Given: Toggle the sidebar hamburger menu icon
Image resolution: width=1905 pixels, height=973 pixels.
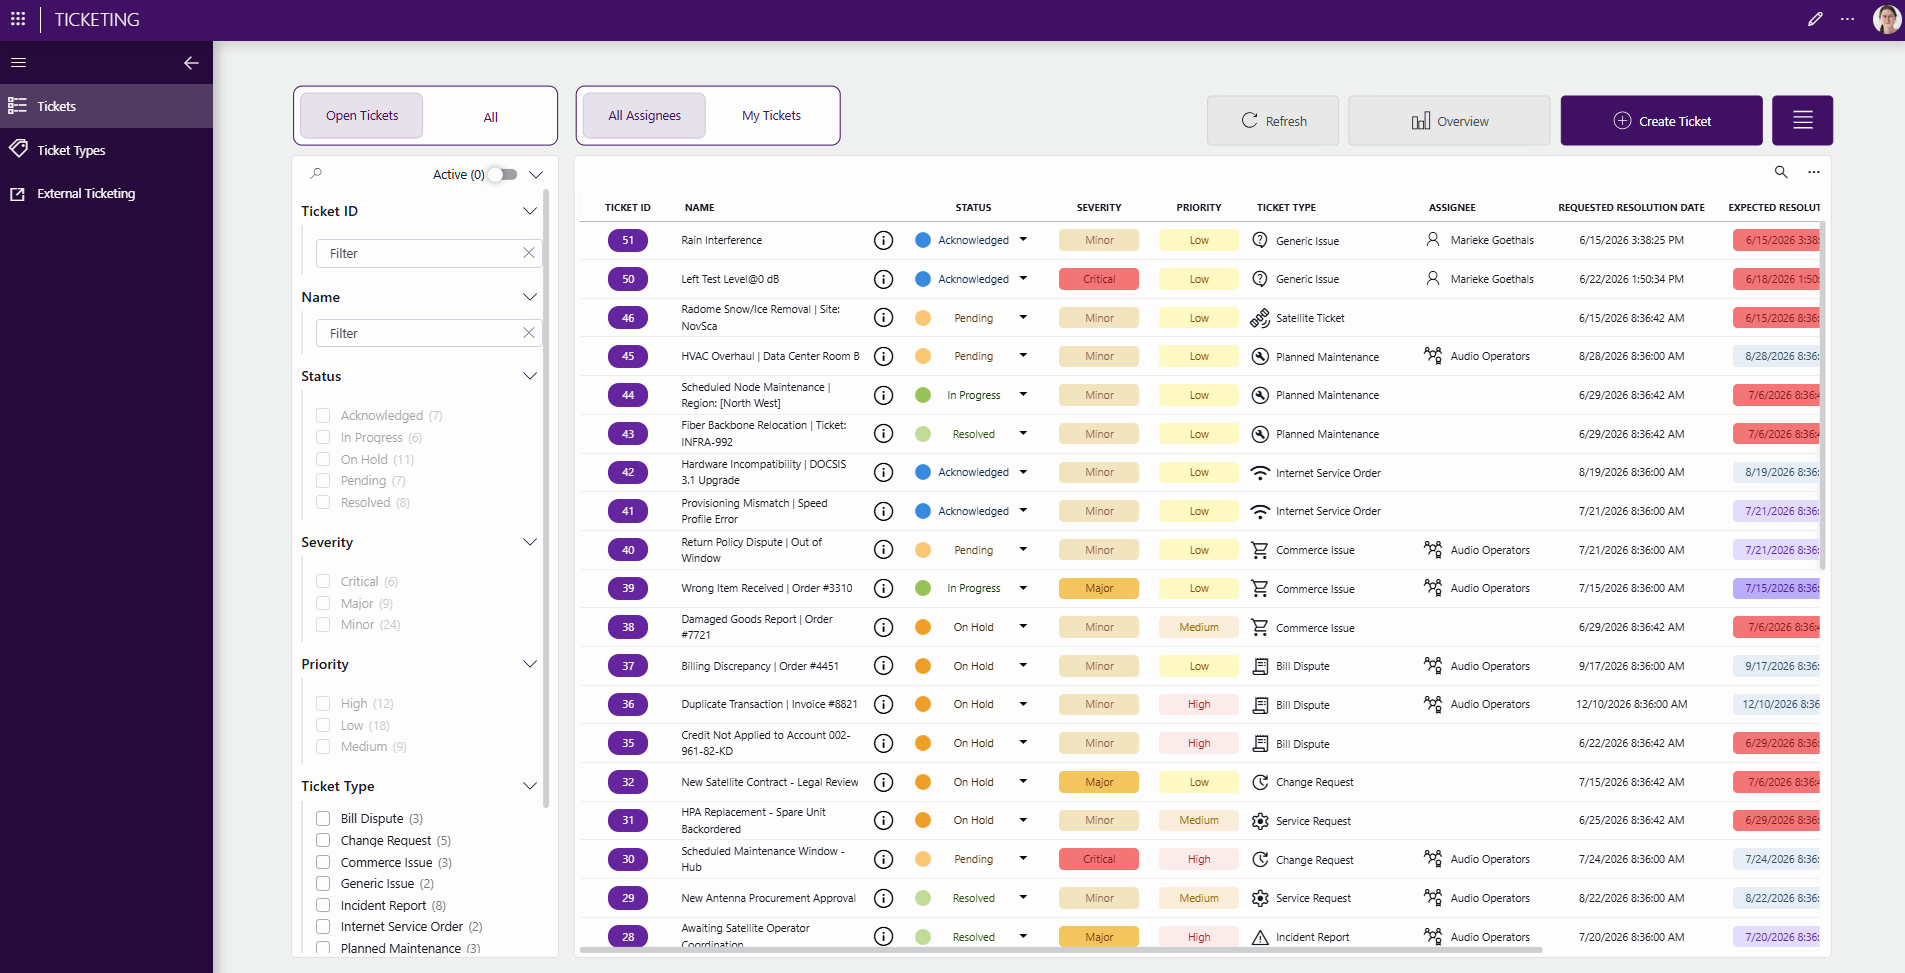Looking at the screenshot, I should [18, 62].
